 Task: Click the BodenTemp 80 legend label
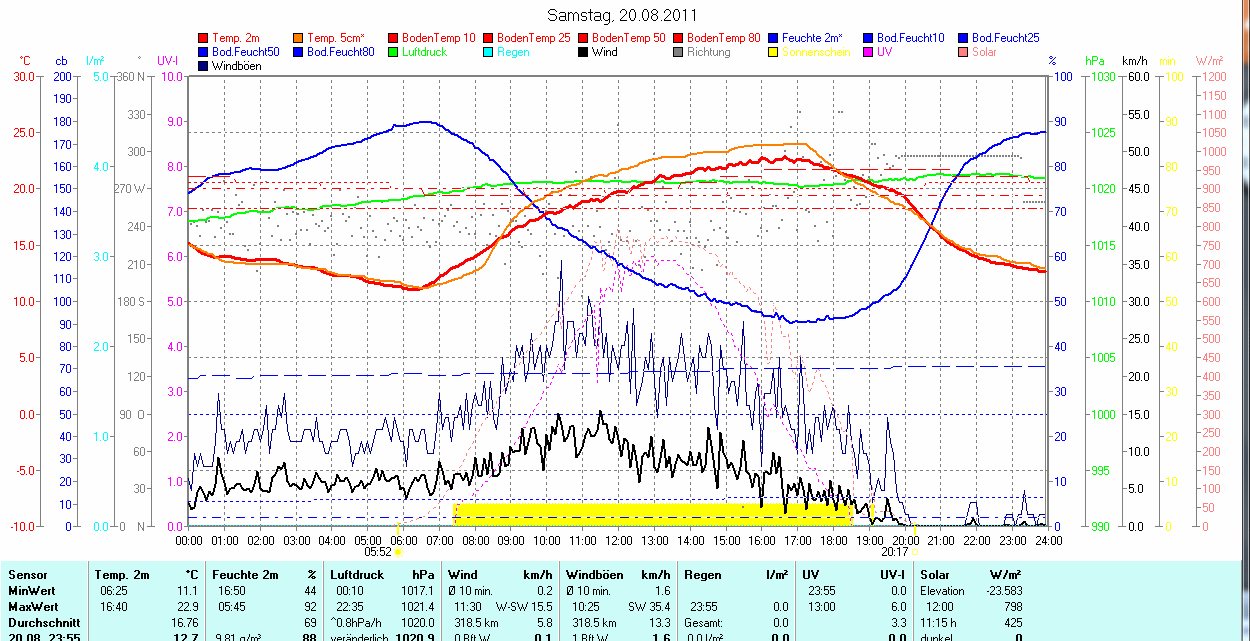click(x=724, y=38)
